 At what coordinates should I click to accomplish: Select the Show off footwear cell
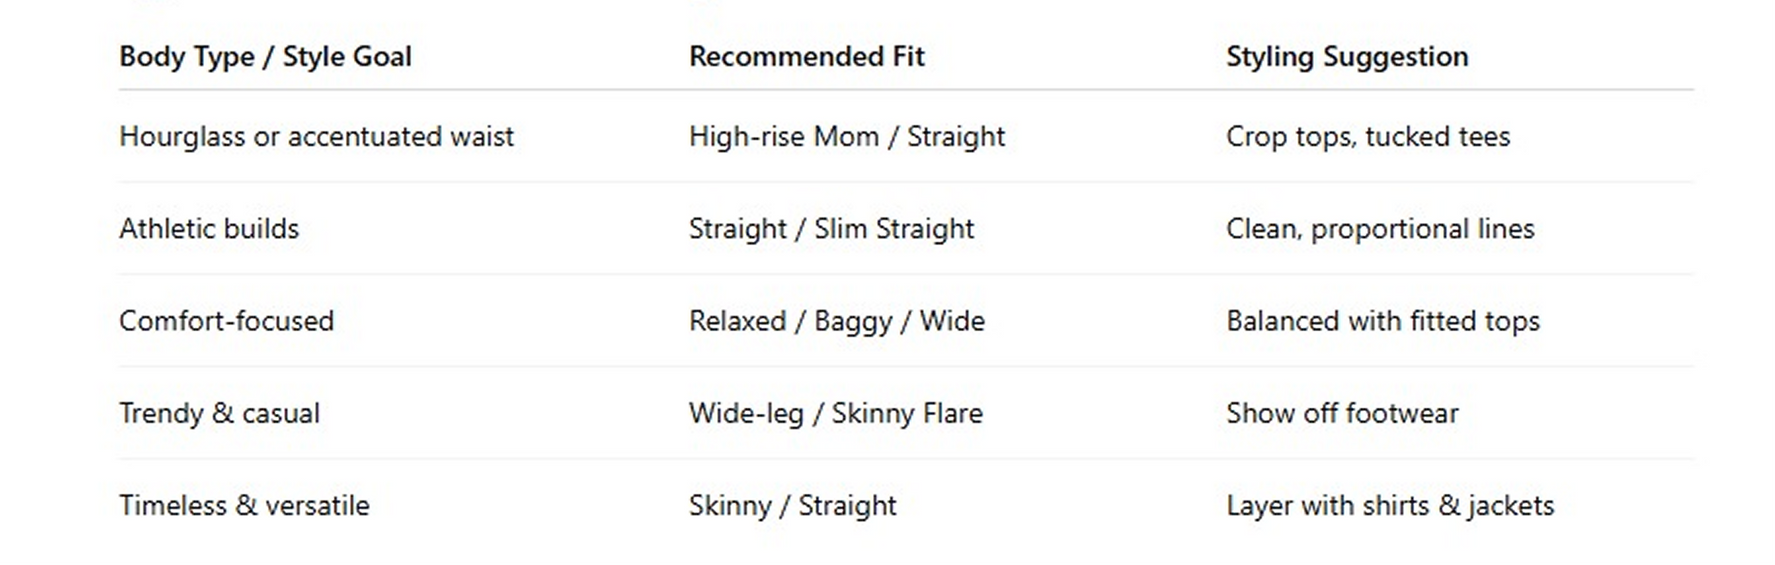pos(1342,413)
